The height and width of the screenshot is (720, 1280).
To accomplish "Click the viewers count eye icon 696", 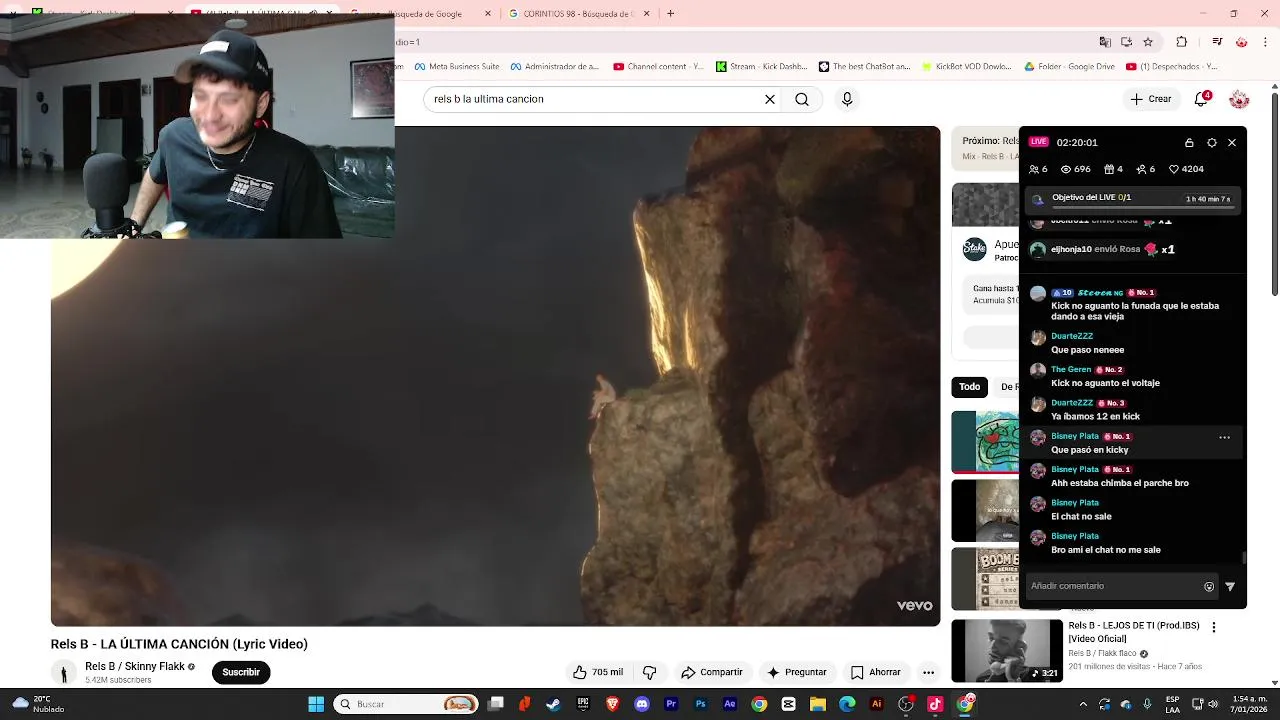I will pos(1076,169).
